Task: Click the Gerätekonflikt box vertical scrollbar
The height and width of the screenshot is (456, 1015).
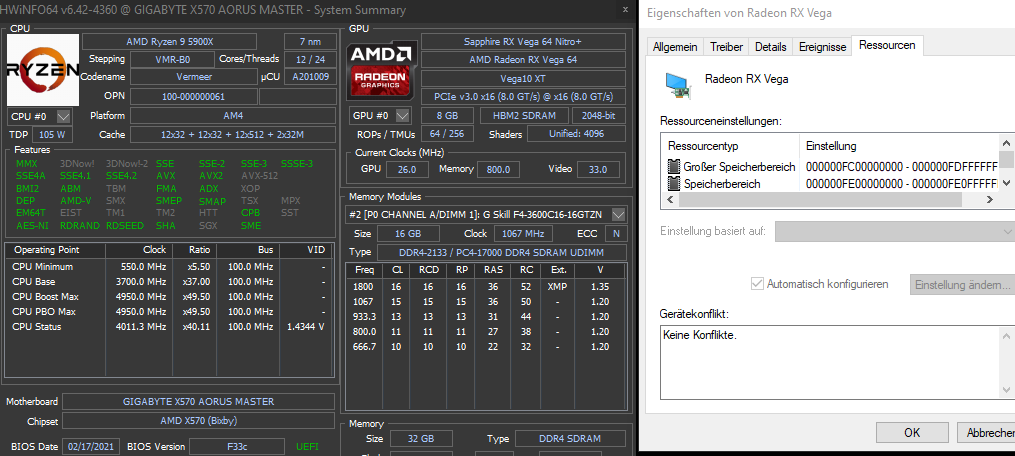Action: (1007, 363)
